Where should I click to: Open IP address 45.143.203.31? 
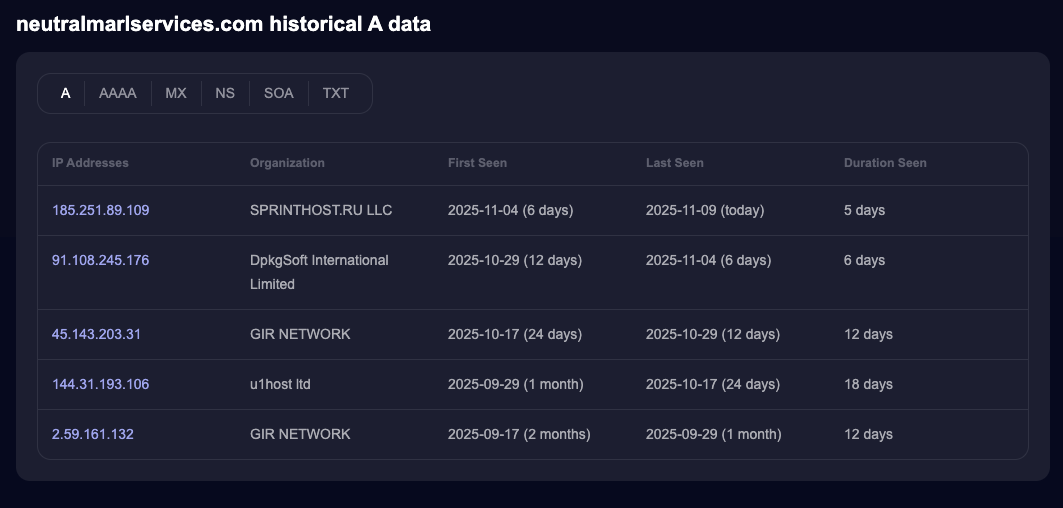click(x=96, y=334)
